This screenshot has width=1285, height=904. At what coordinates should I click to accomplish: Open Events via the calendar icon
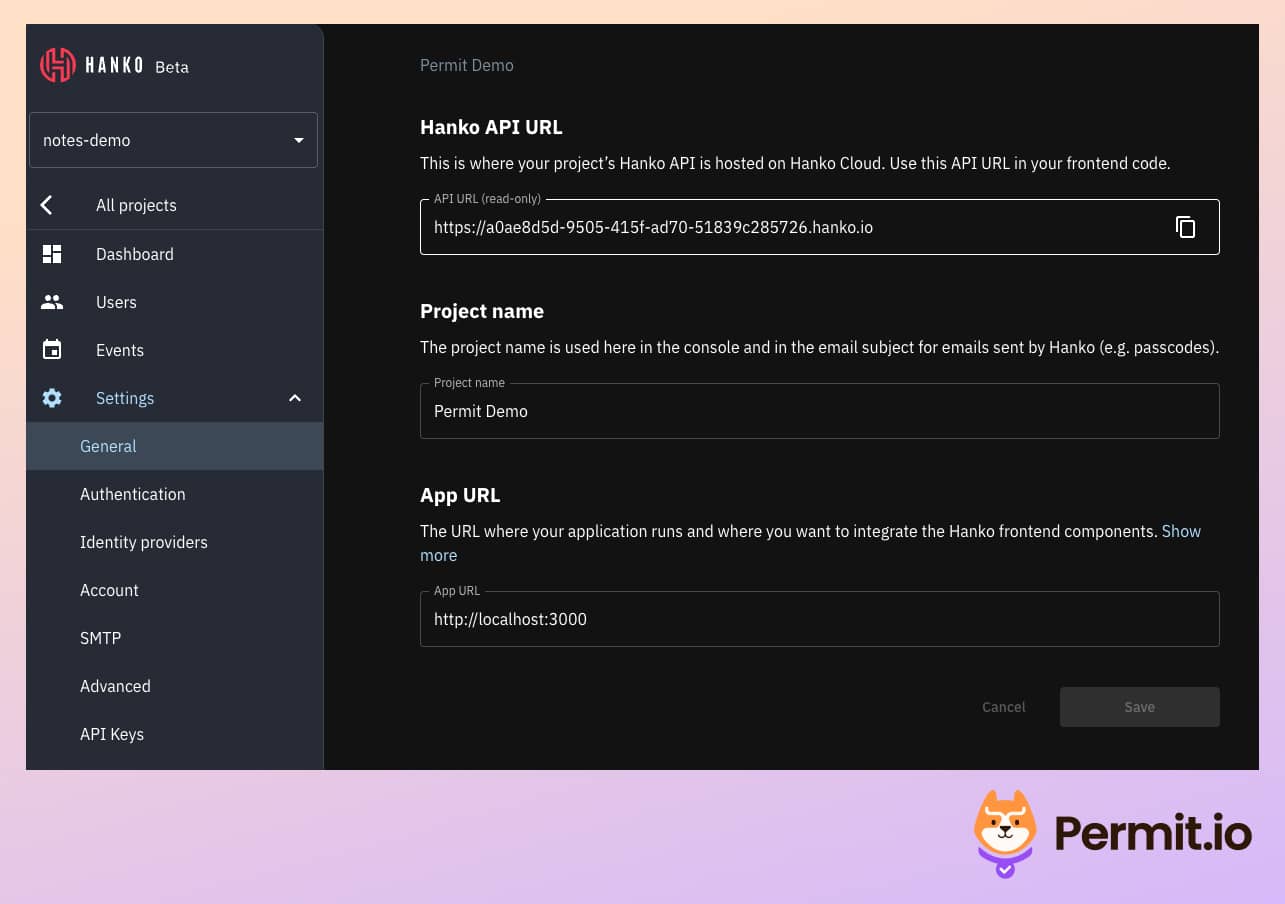(52, 350)
